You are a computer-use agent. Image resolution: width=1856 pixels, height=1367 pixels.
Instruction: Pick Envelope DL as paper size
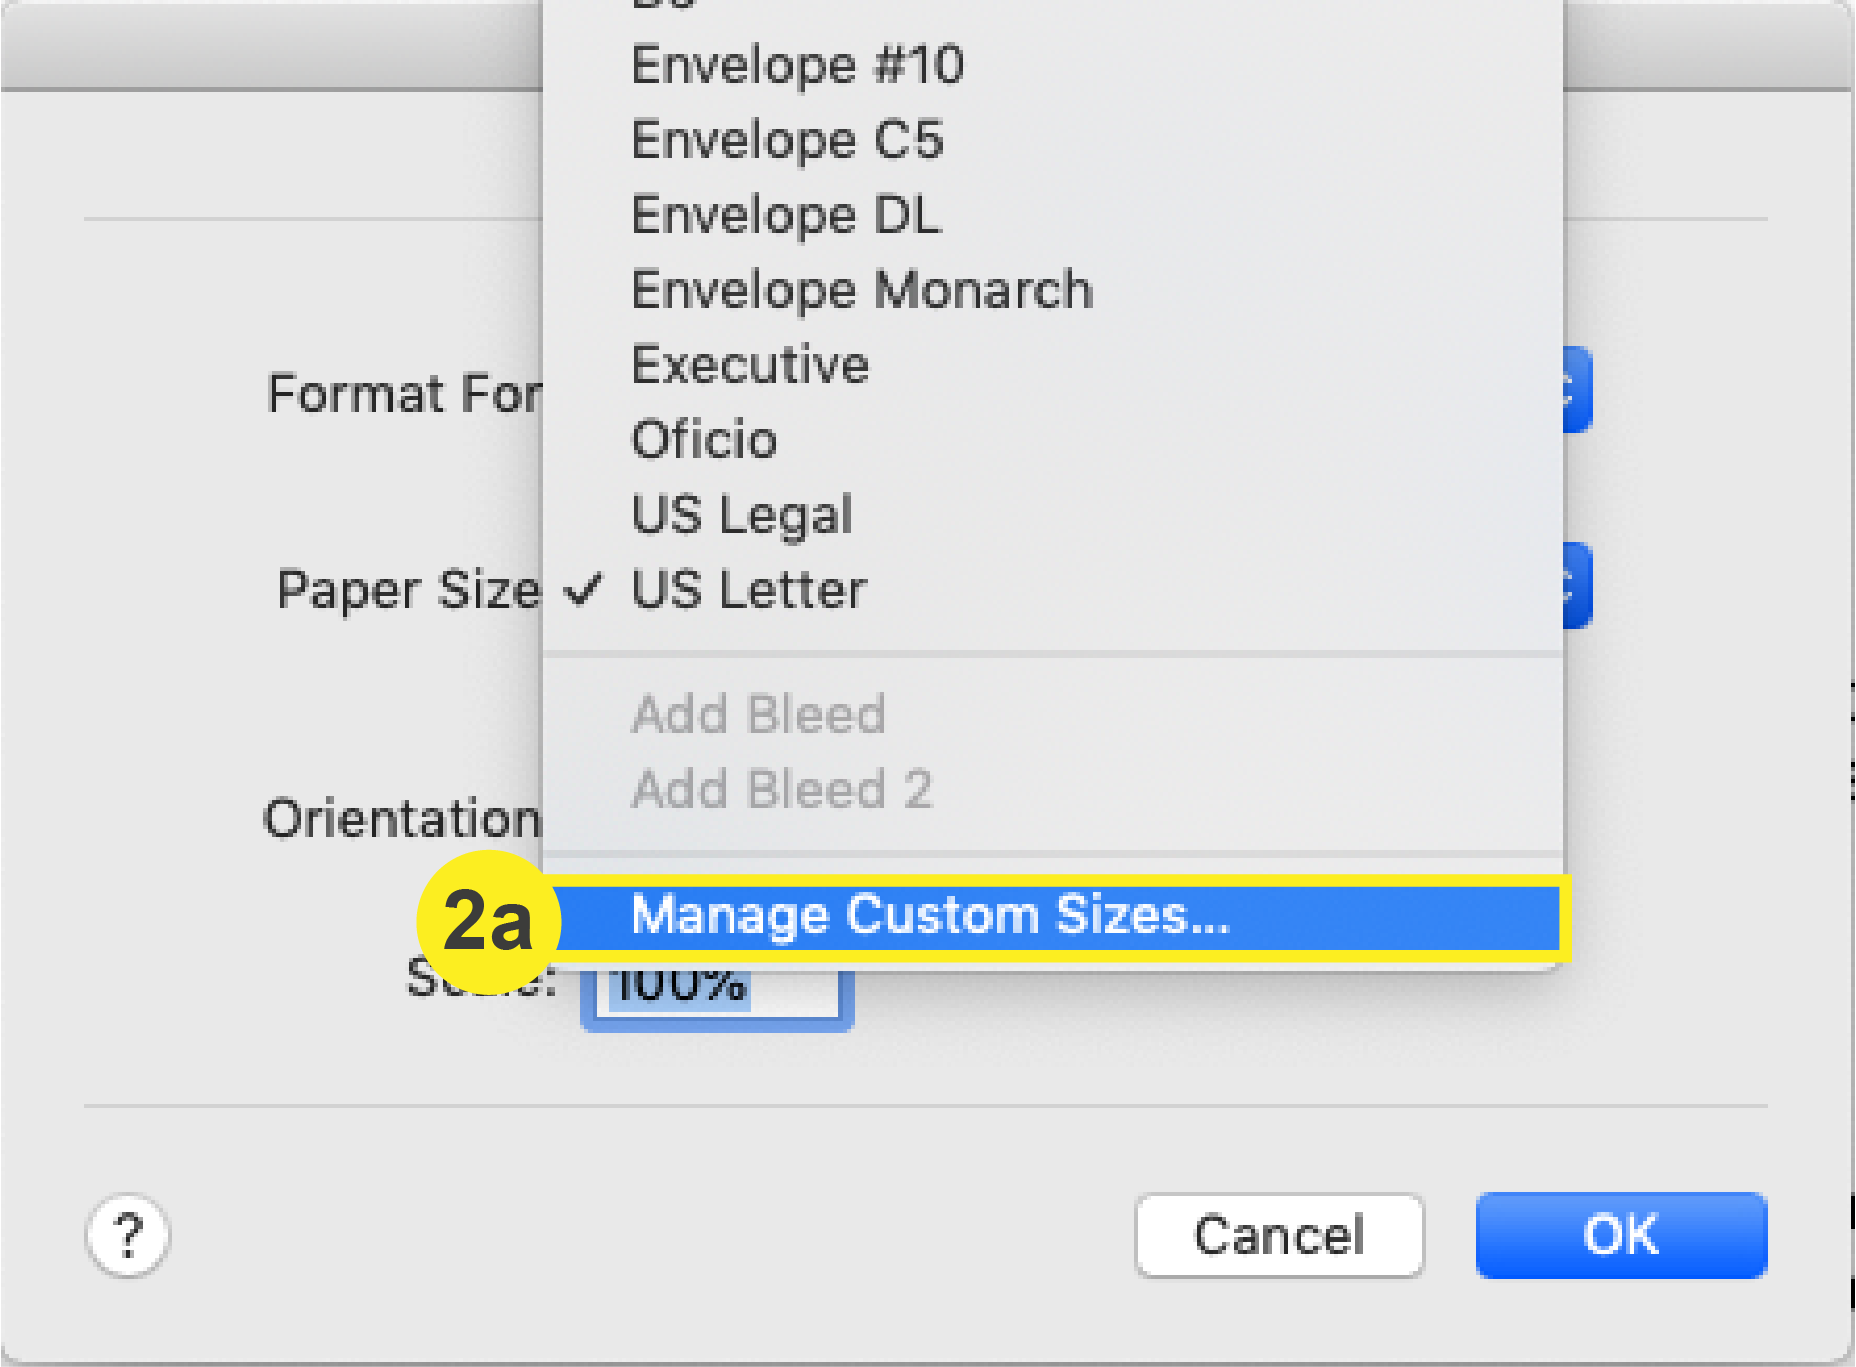[785, 214]
